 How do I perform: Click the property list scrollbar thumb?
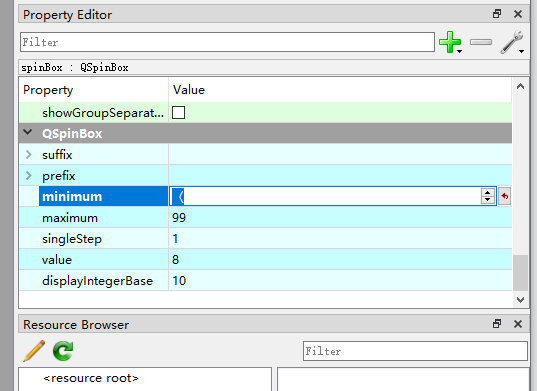520,273
